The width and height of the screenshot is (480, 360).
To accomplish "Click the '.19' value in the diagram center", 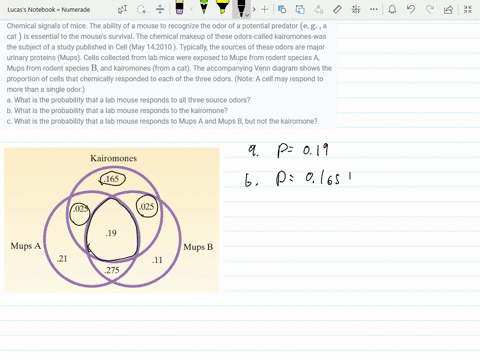I will point(111,233).
